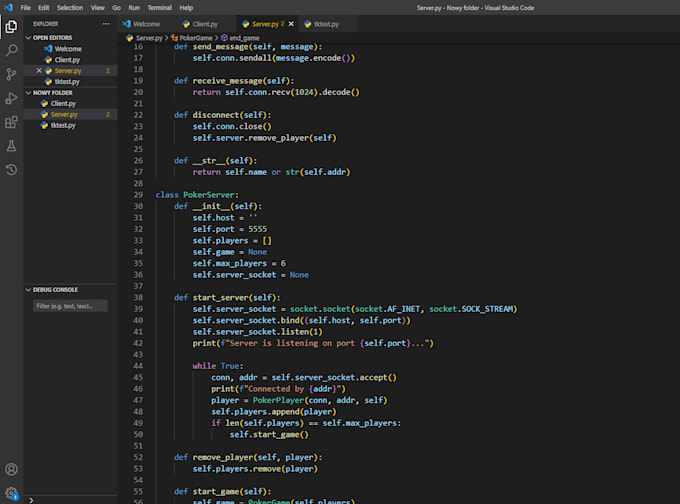Open the Testing flask view

click(11, 146)
